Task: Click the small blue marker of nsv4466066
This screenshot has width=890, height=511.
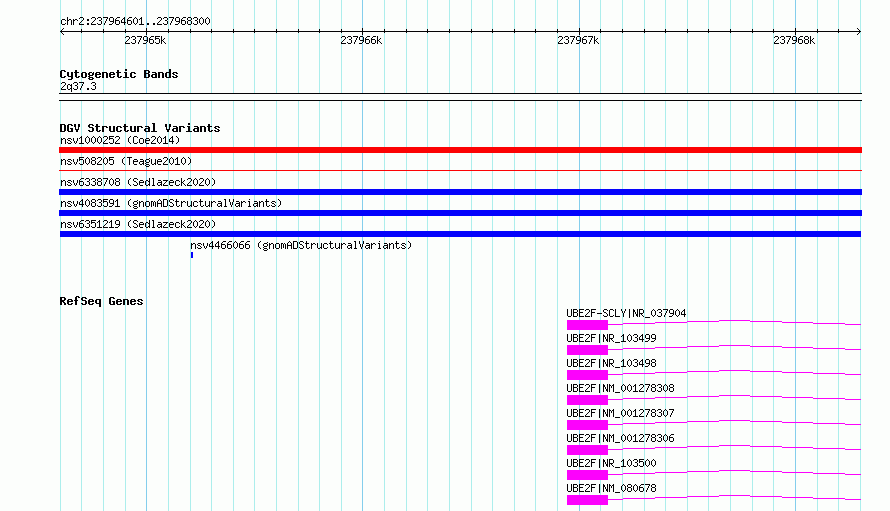Action: click(192, 255)
